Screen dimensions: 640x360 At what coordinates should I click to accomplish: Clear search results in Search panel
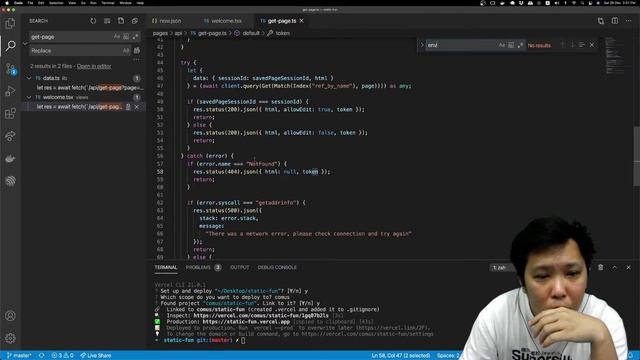pyautogui.click(x=107, y=21)
